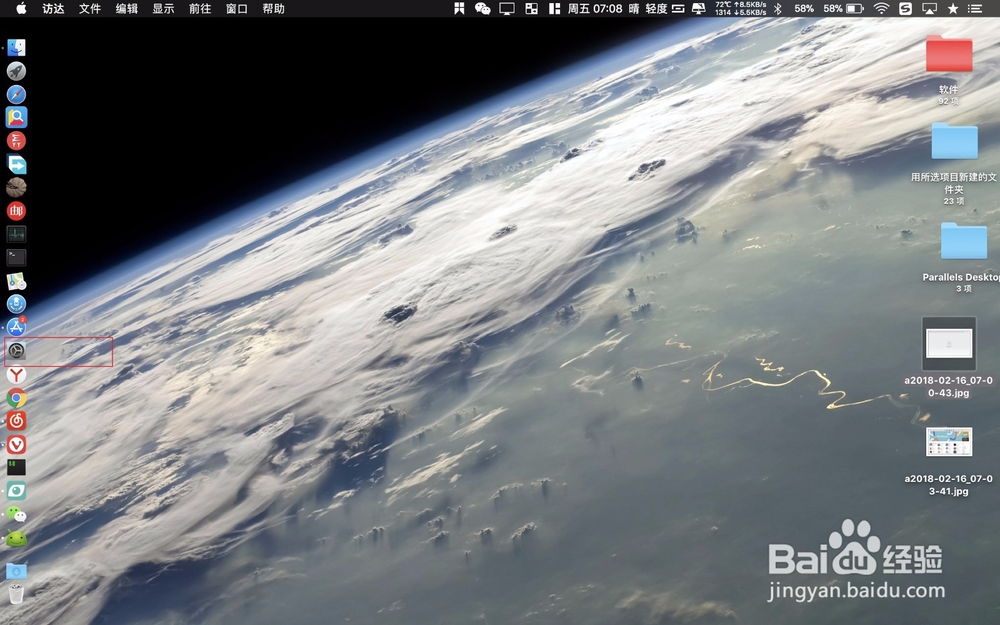Screen dimensions: 1000x625
Task: Click the 72℃ network speed monitor
Action: [x=740, y=8]
